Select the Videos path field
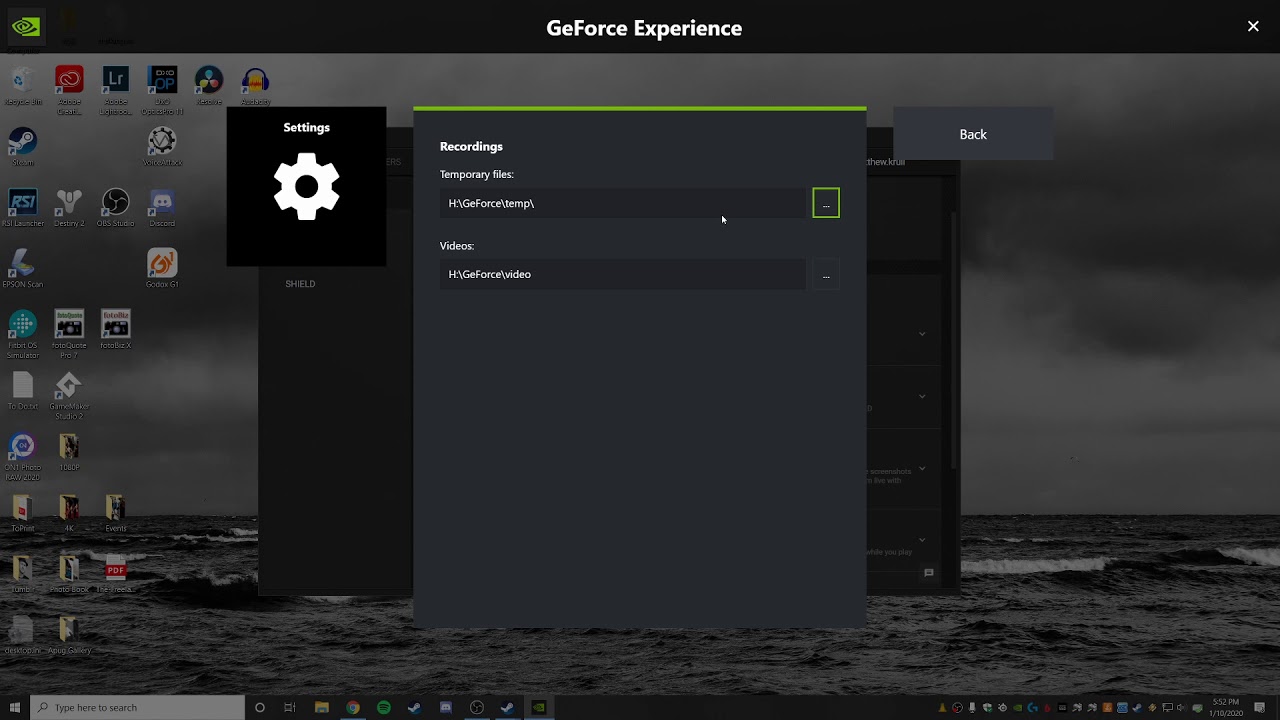This screenshot has width=1280, height=720. click(x=623, y=274)
